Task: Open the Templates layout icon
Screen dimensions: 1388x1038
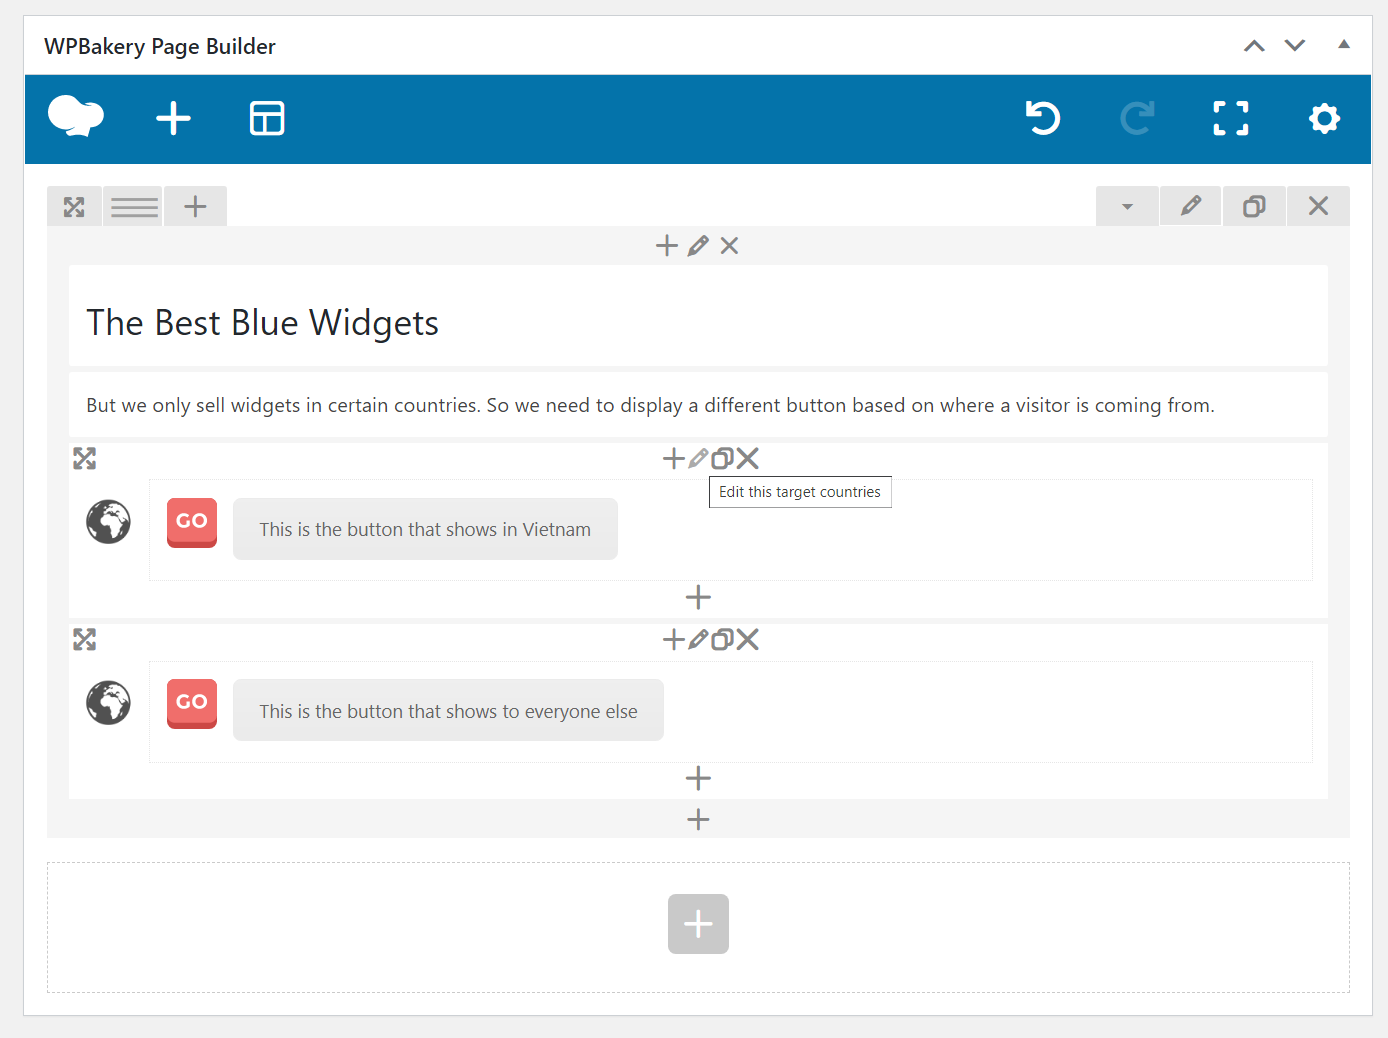Action: (x=267, y=118)
